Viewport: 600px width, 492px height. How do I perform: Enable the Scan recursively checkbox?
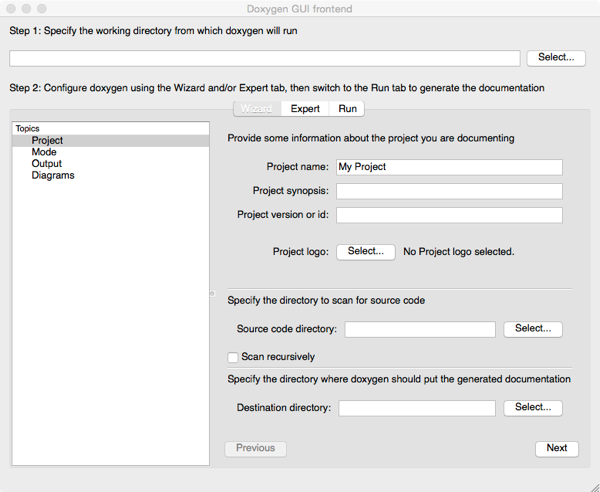(x=233, y=357)
